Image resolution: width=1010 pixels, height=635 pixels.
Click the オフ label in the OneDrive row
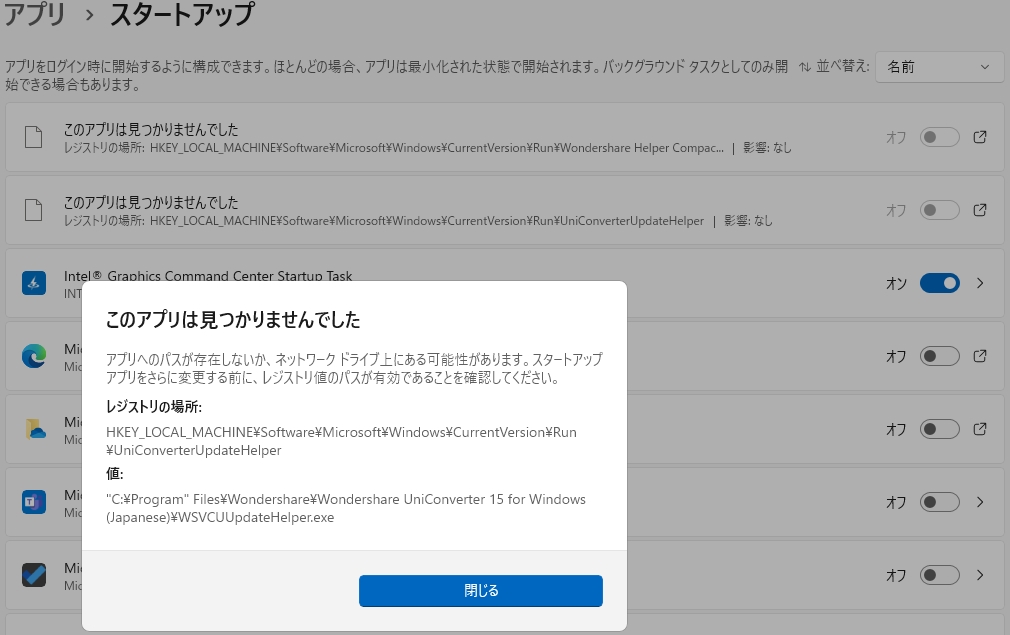[896, 429]
